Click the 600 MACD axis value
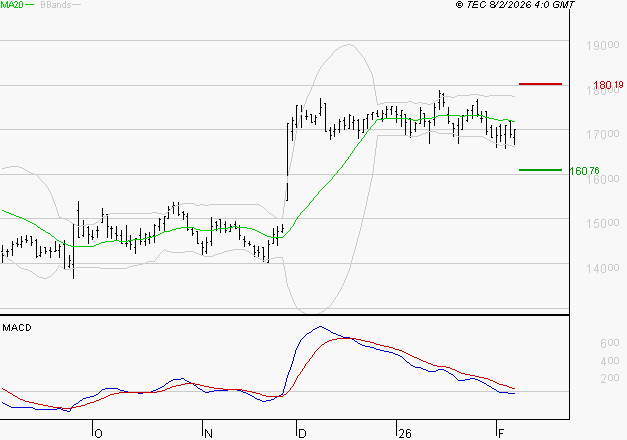This screenshot has width=627, height=440. 610,343
